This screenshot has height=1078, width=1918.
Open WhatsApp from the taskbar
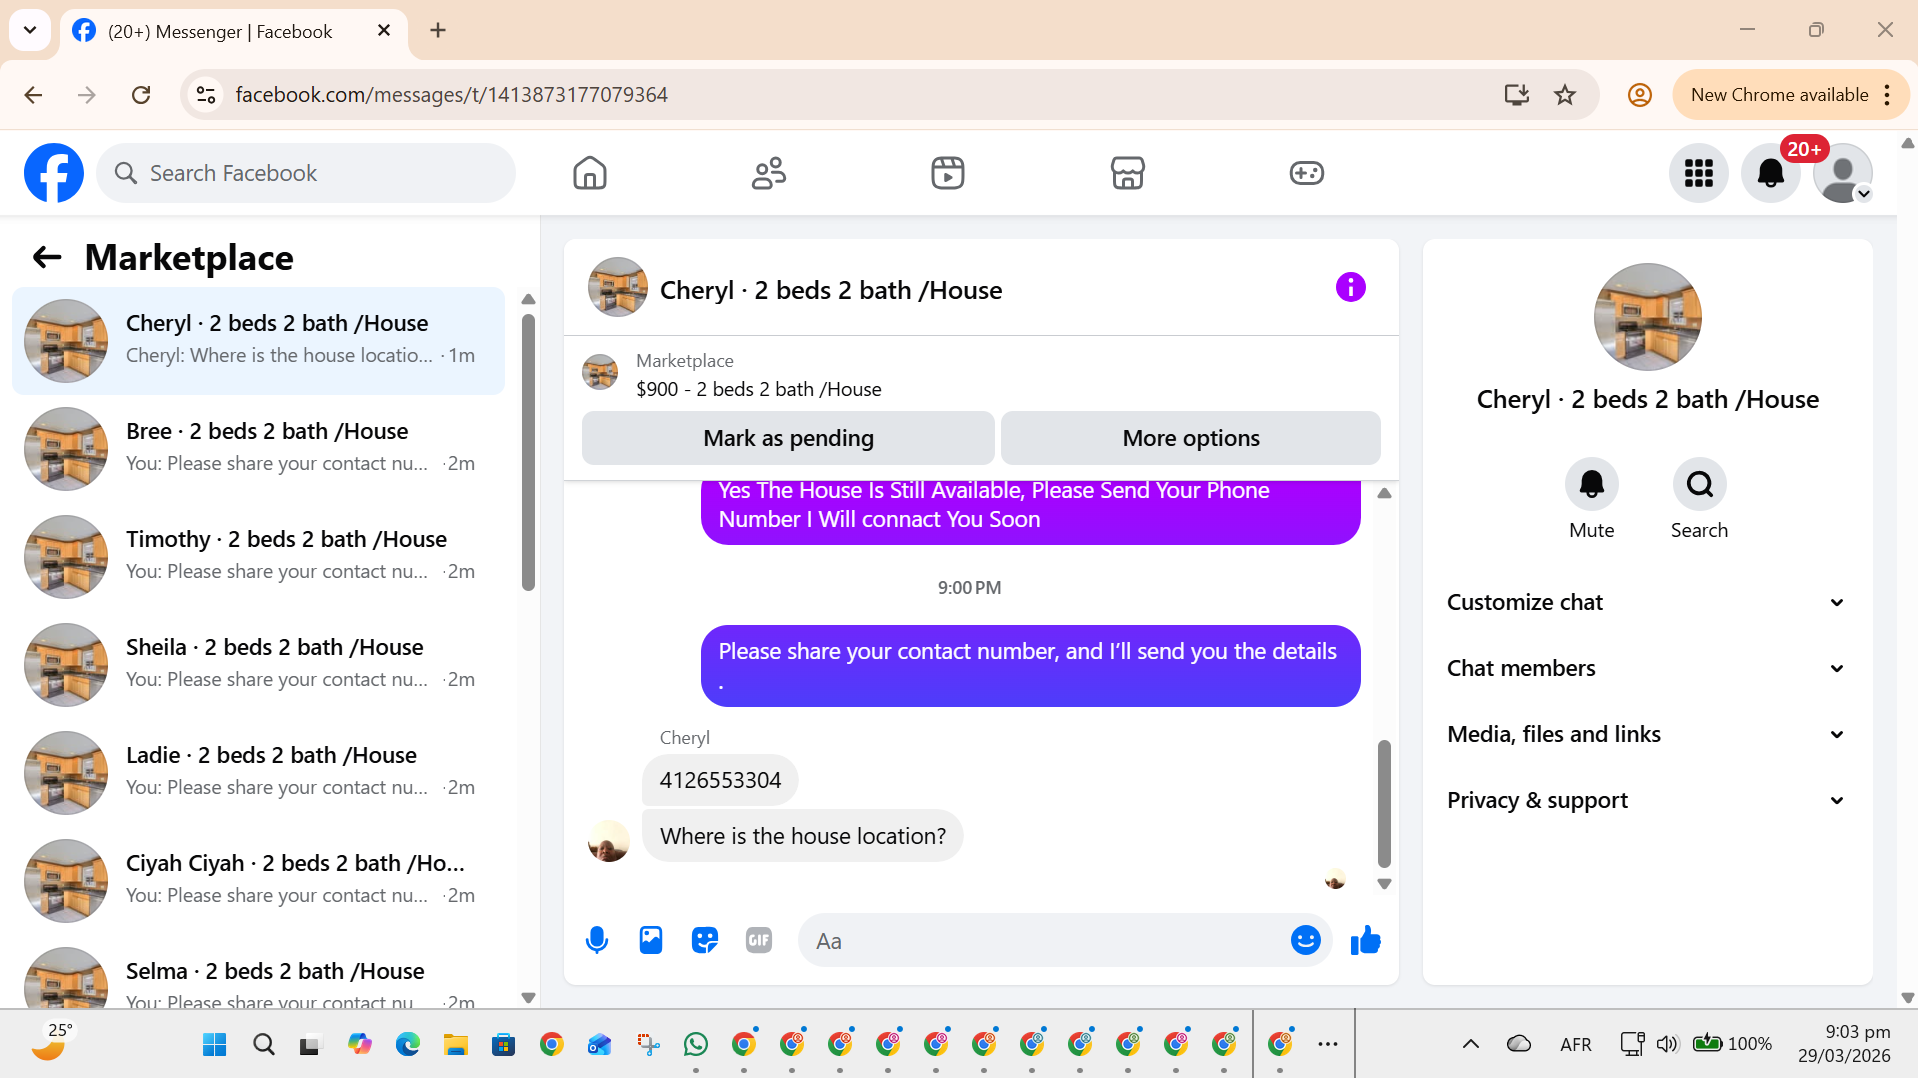click(x=696, y=1045)
